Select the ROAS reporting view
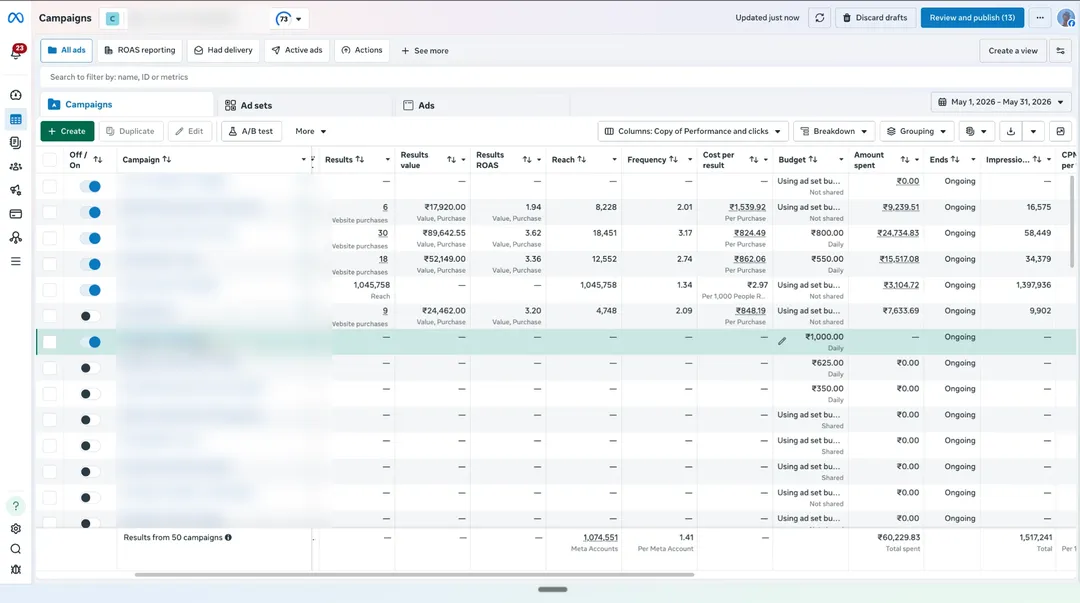The height and width of the screenshot is (603, 1080). [x=140, y=50]
